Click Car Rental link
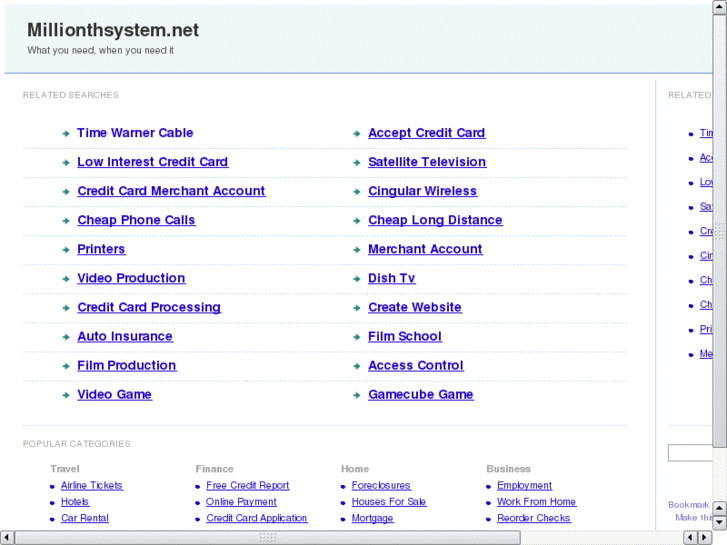727x545 pixels. (x=85, y=518)
